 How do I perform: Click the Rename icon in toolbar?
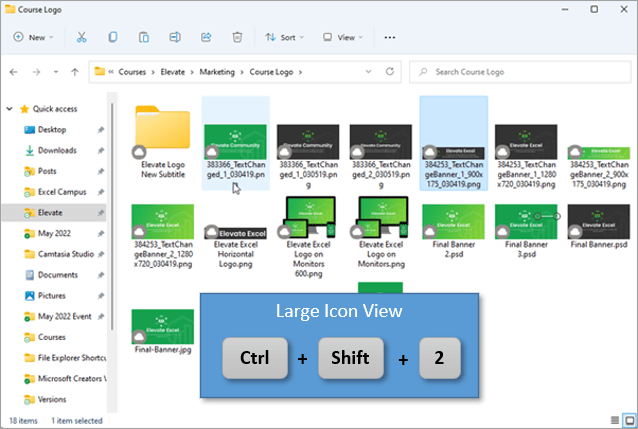pyautogui.click(x=175, y=37)
